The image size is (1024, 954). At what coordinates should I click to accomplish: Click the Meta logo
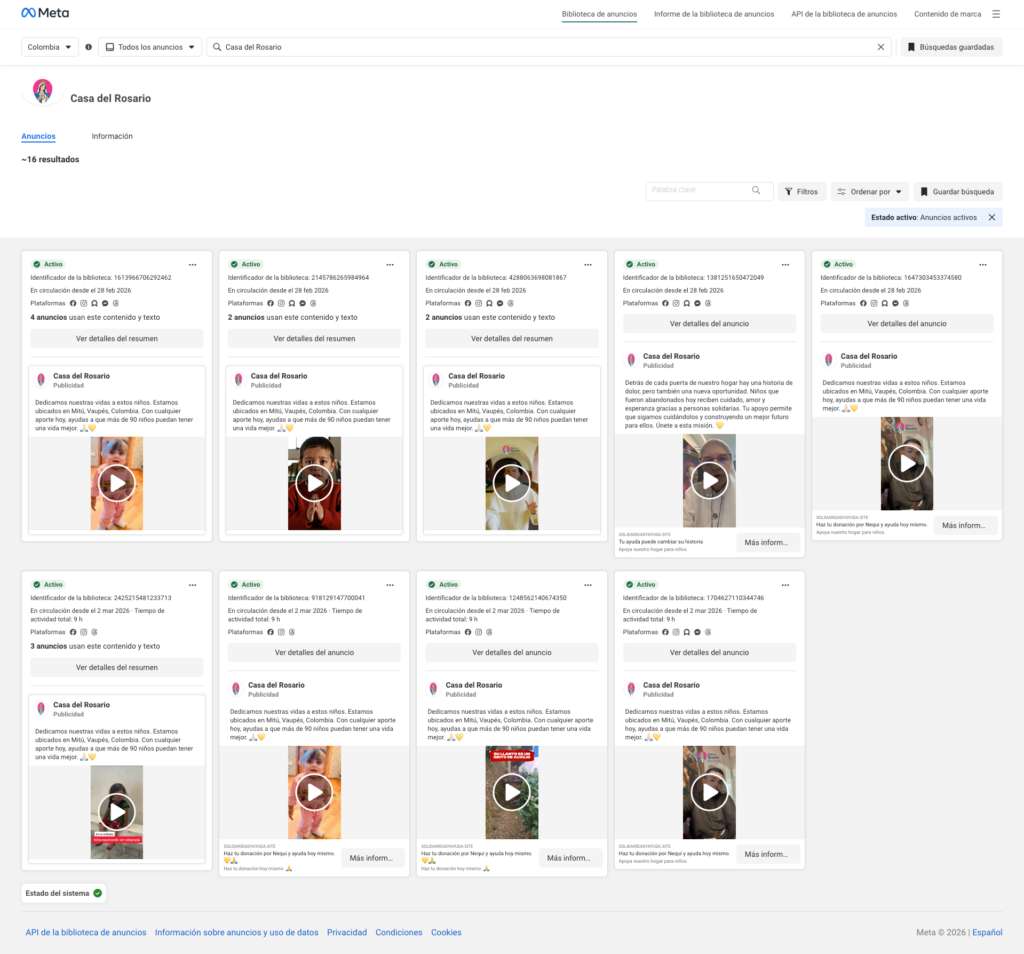tap(45, 13)
